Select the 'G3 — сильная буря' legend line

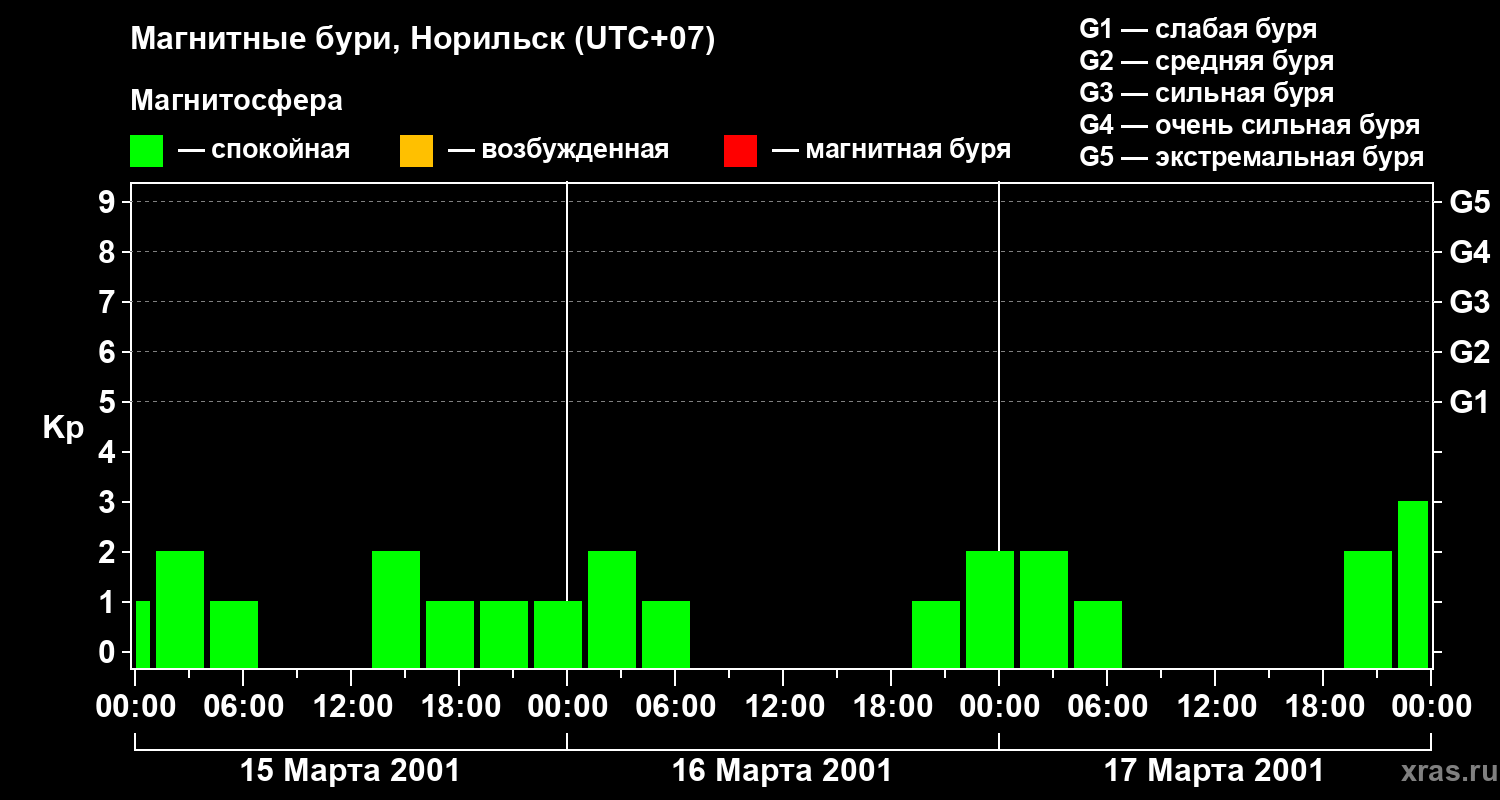coord(1206,93)
